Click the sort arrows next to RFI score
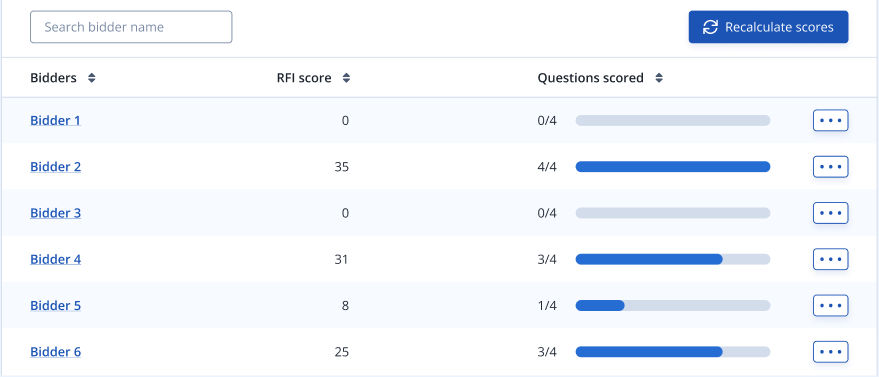Screen dimensions: 879x377 346,78
